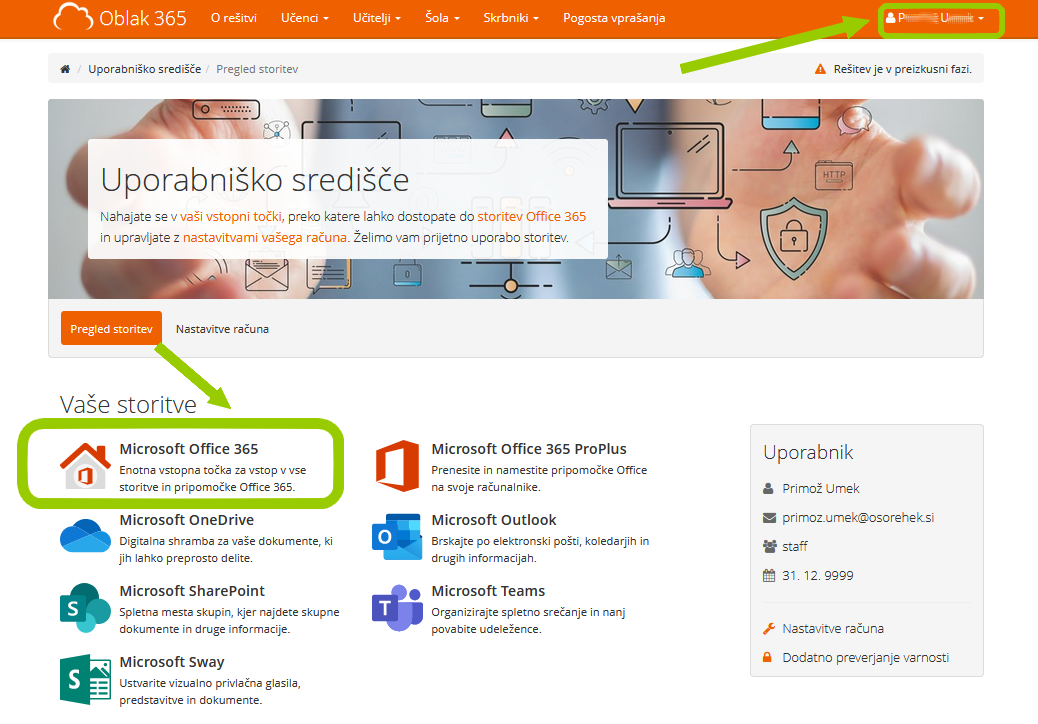Image resolution: width=1038 pixels, height=724 pixels.
Task: Open the Skrbniki dropdown menu
Action: click(510, 18)
